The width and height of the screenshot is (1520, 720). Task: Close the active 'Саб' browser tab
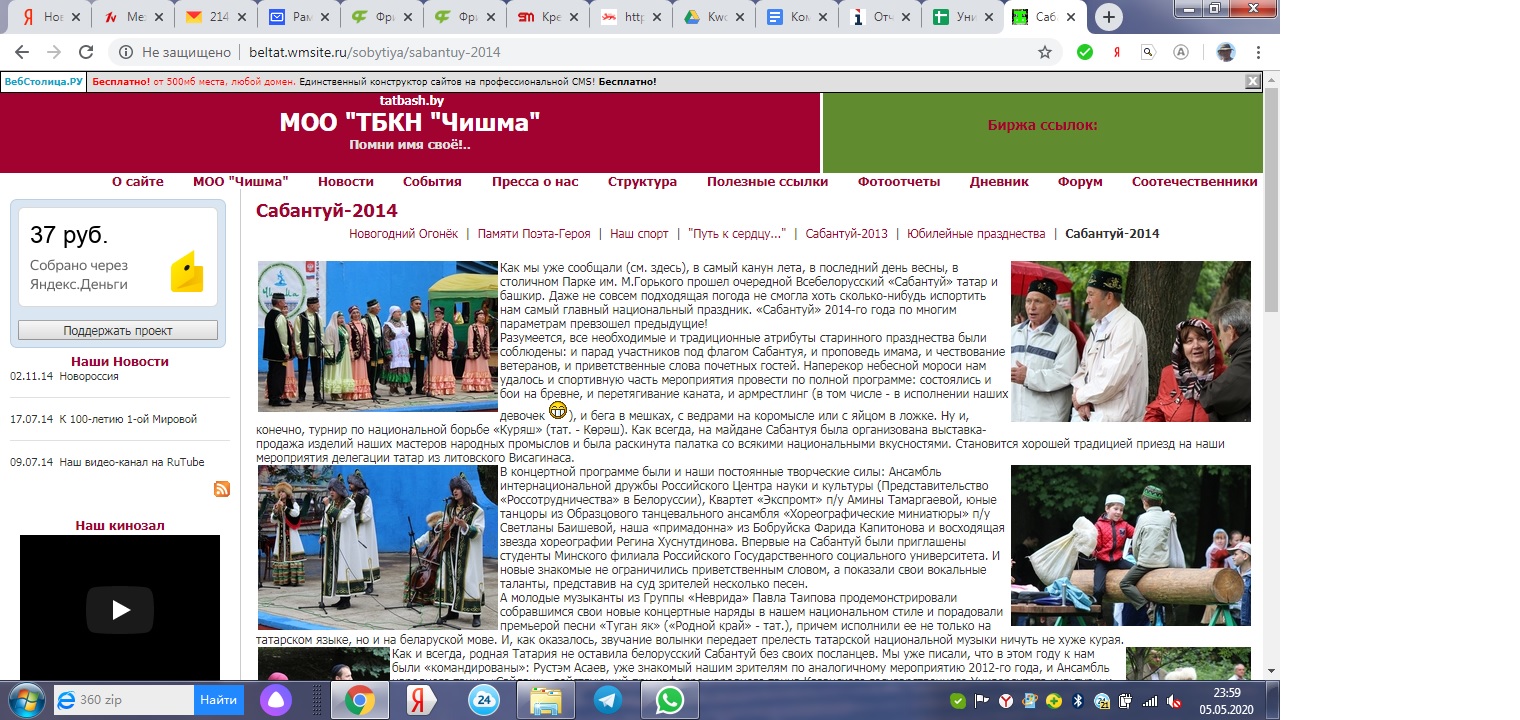click(1070, 17)
